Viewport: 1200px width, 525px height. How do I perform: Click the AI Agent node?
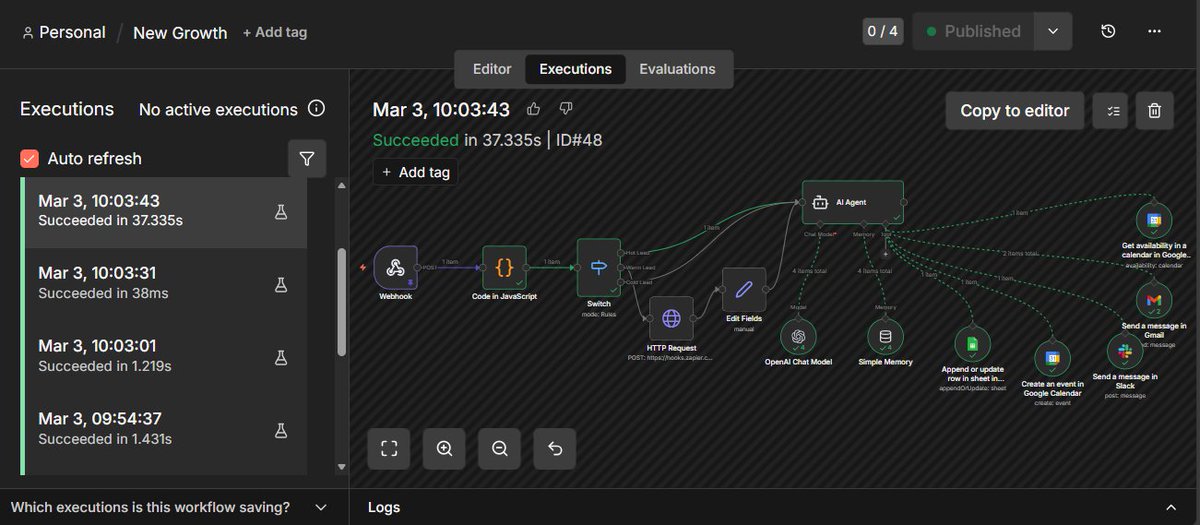853,202
